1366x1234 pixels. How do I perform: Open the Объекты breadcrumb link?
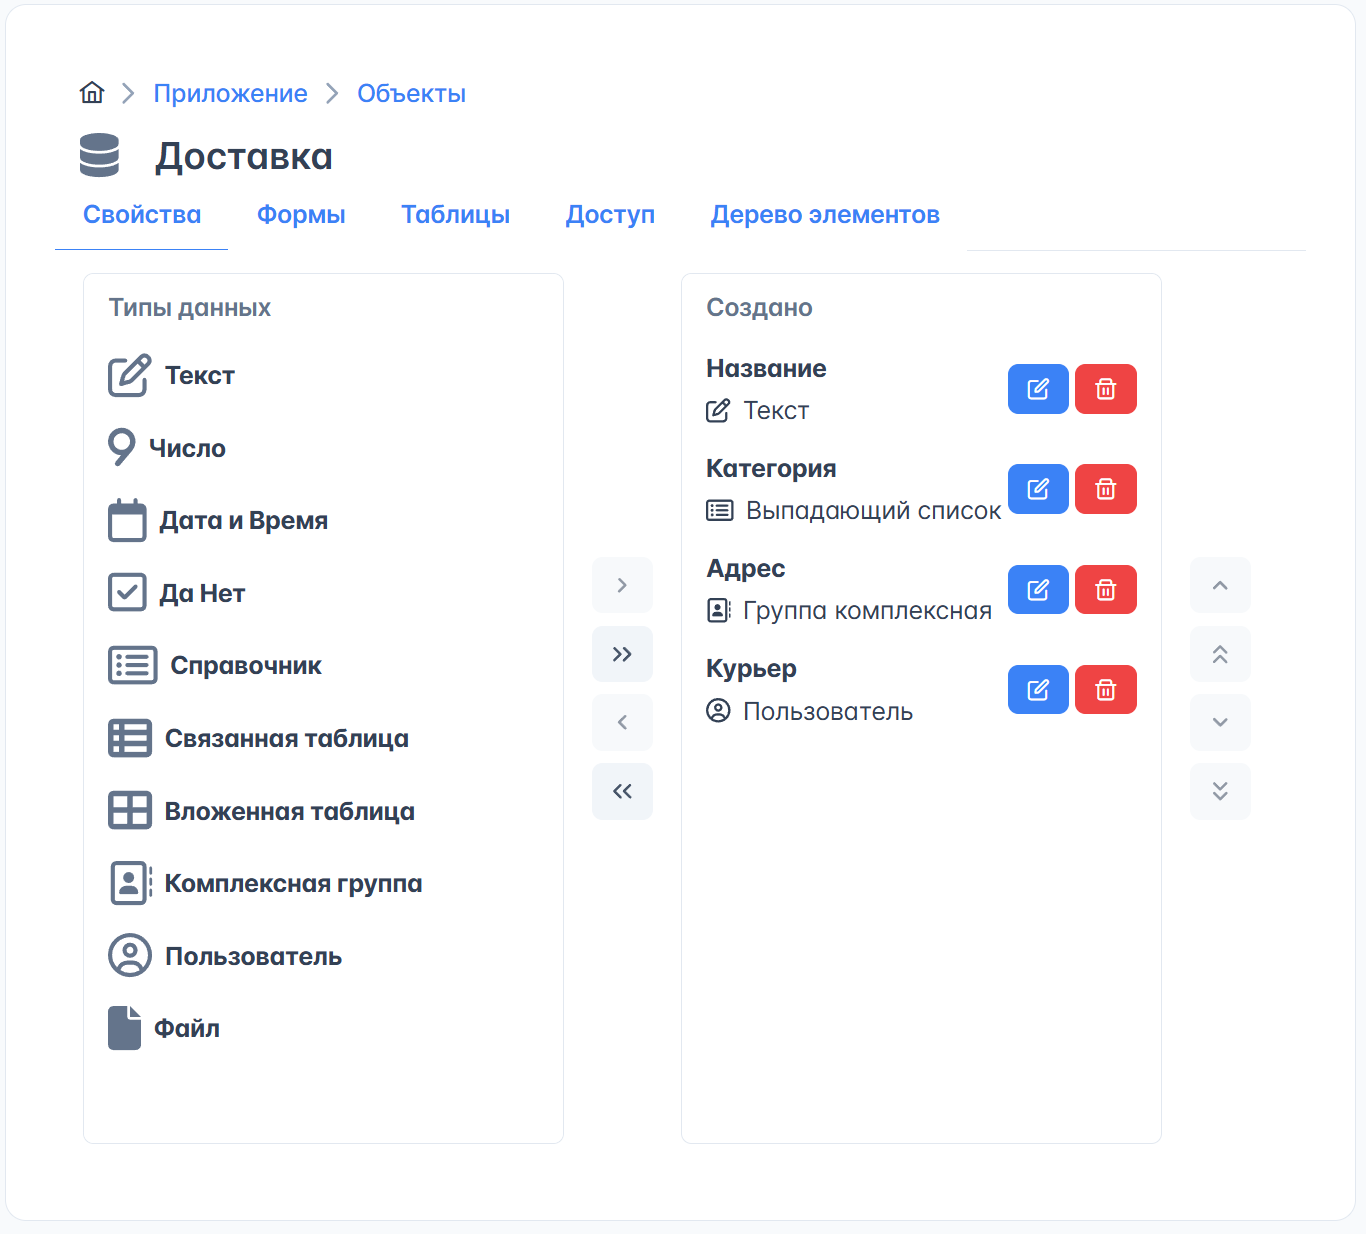click(x=411, y=93)
